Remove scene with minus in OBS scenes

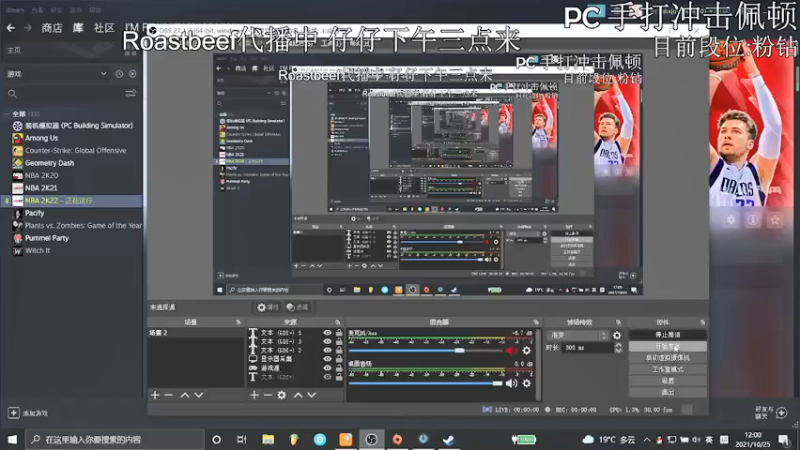click(168, 395)
